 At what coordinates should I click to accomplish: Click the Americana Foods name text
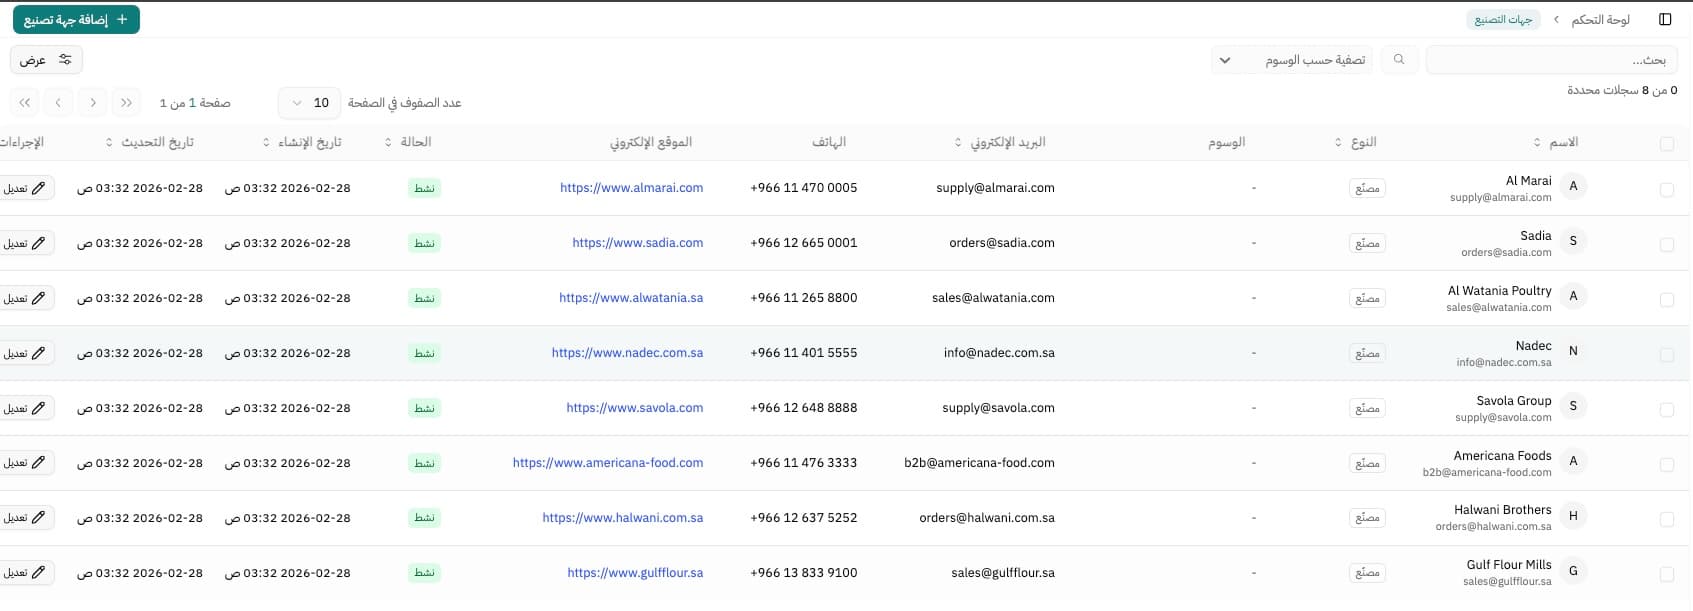pos(1502,456)
